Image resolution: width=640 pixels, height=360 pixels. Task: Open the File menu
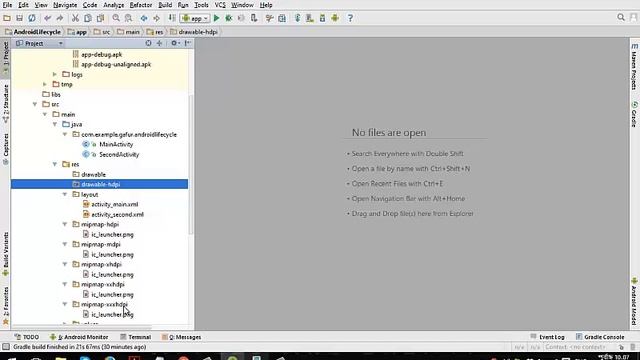[x=7, y=5]
